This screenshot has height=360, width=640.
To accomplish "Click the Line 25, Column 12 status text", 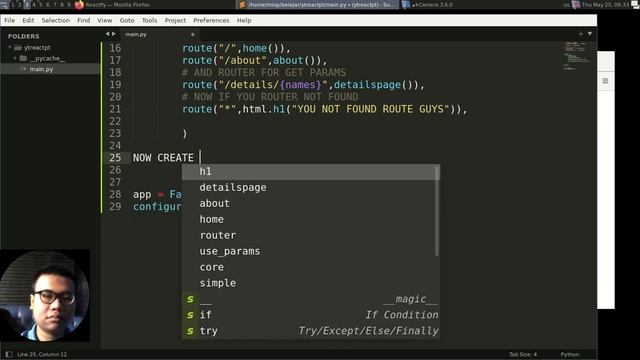I will tap(42, 354).
